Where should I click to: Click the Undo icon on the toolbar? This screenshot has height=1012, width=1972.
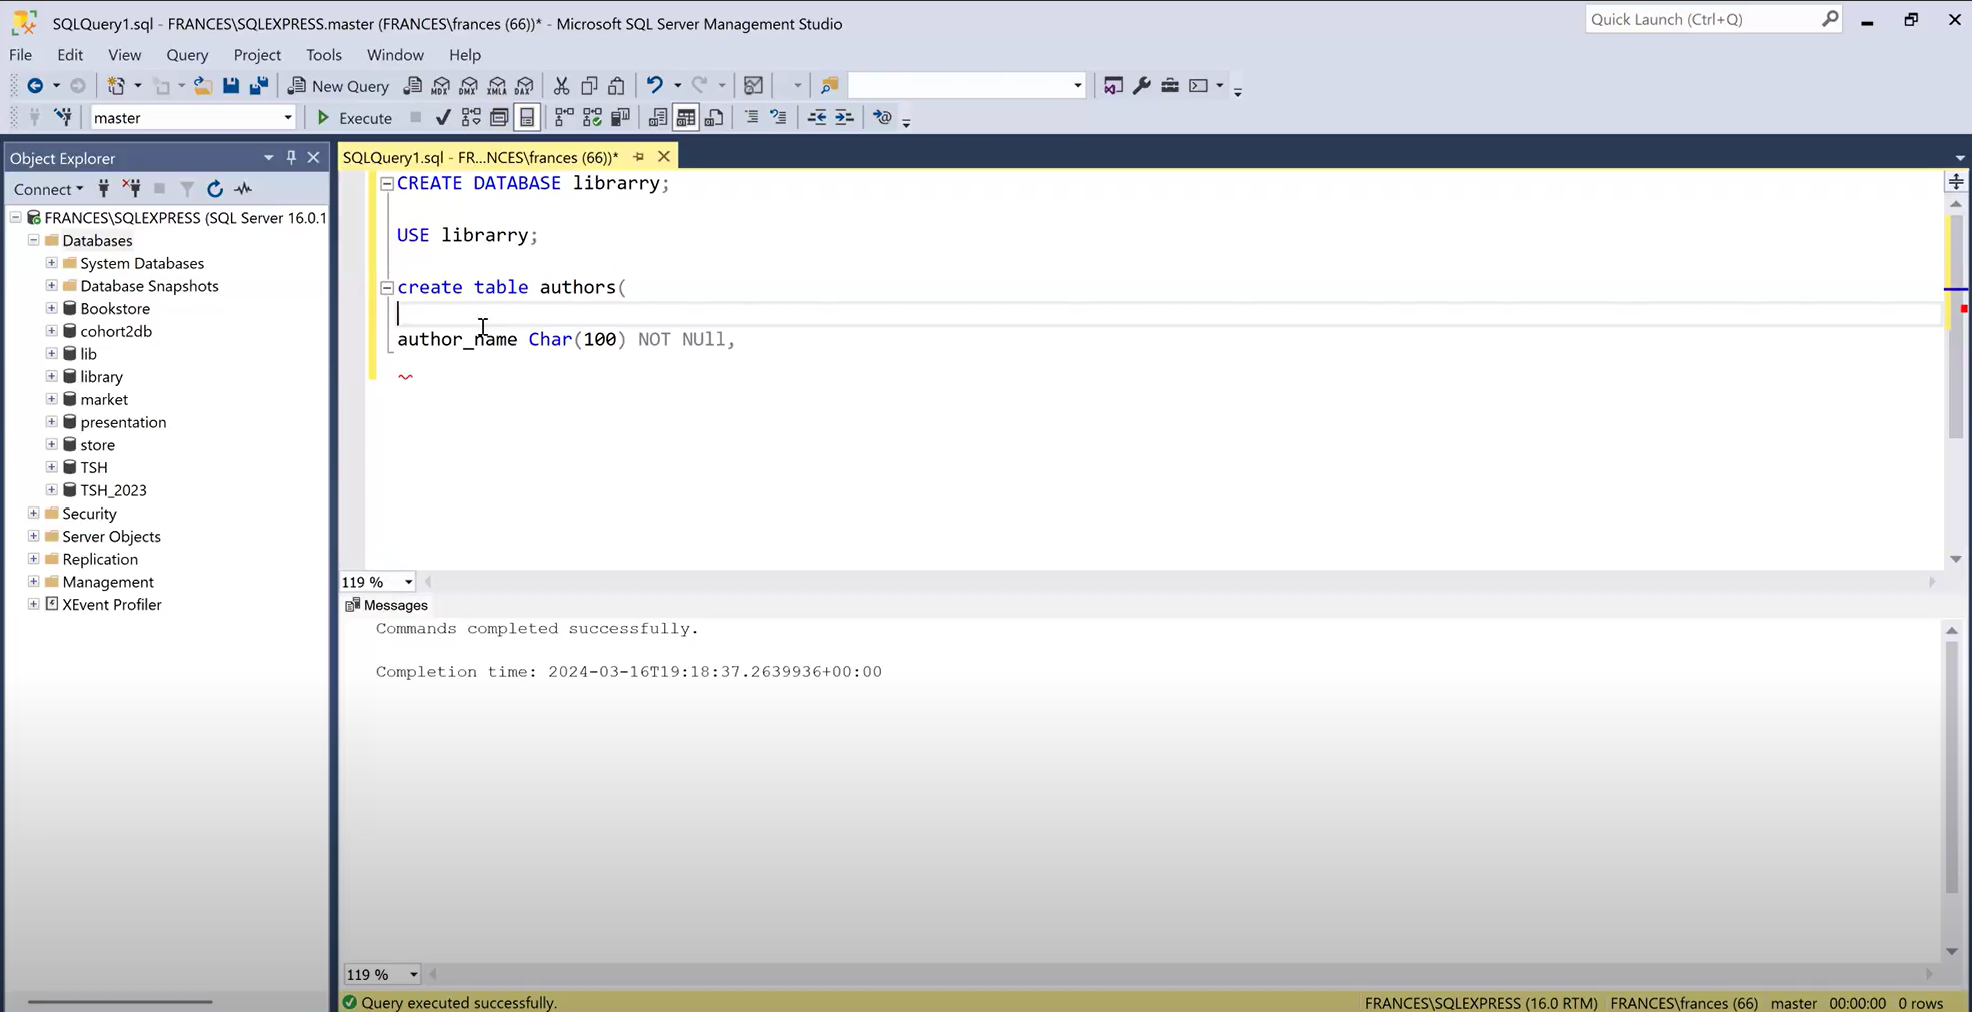pyautogui.click(x=655, y=86)
